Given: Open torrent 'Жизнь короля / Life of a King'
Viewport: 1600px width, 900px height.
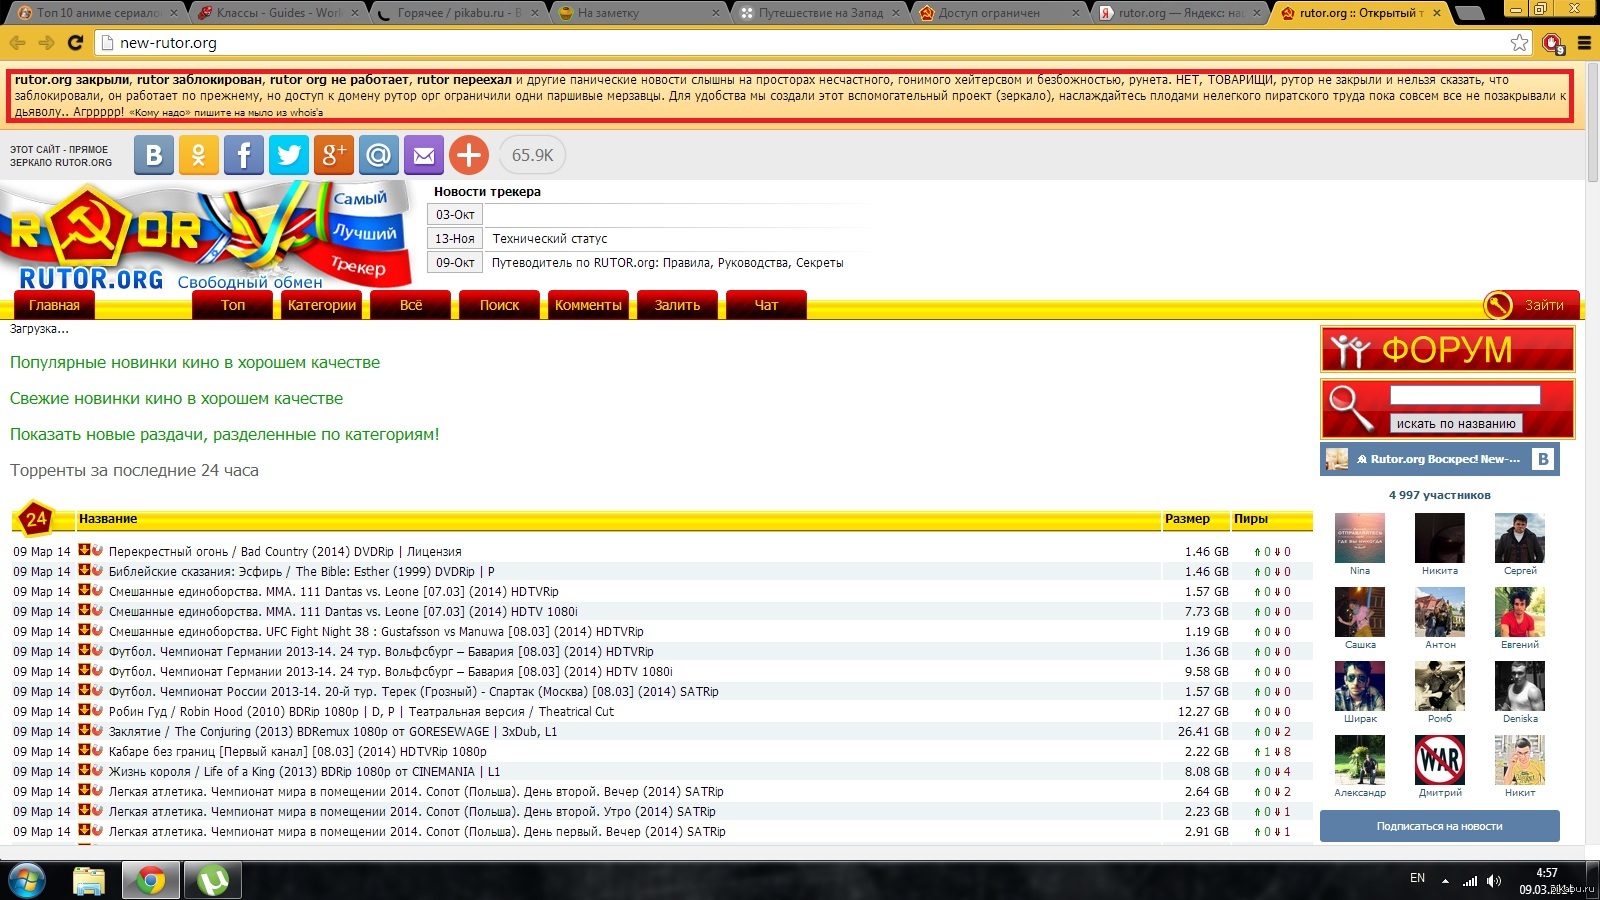Looking at the screenshot, I should pos(304,772).
